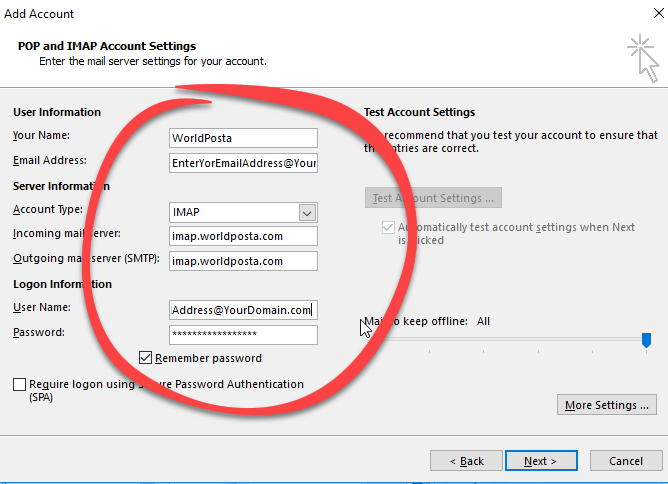Click the Mail to keep offline label

(415, 321)
